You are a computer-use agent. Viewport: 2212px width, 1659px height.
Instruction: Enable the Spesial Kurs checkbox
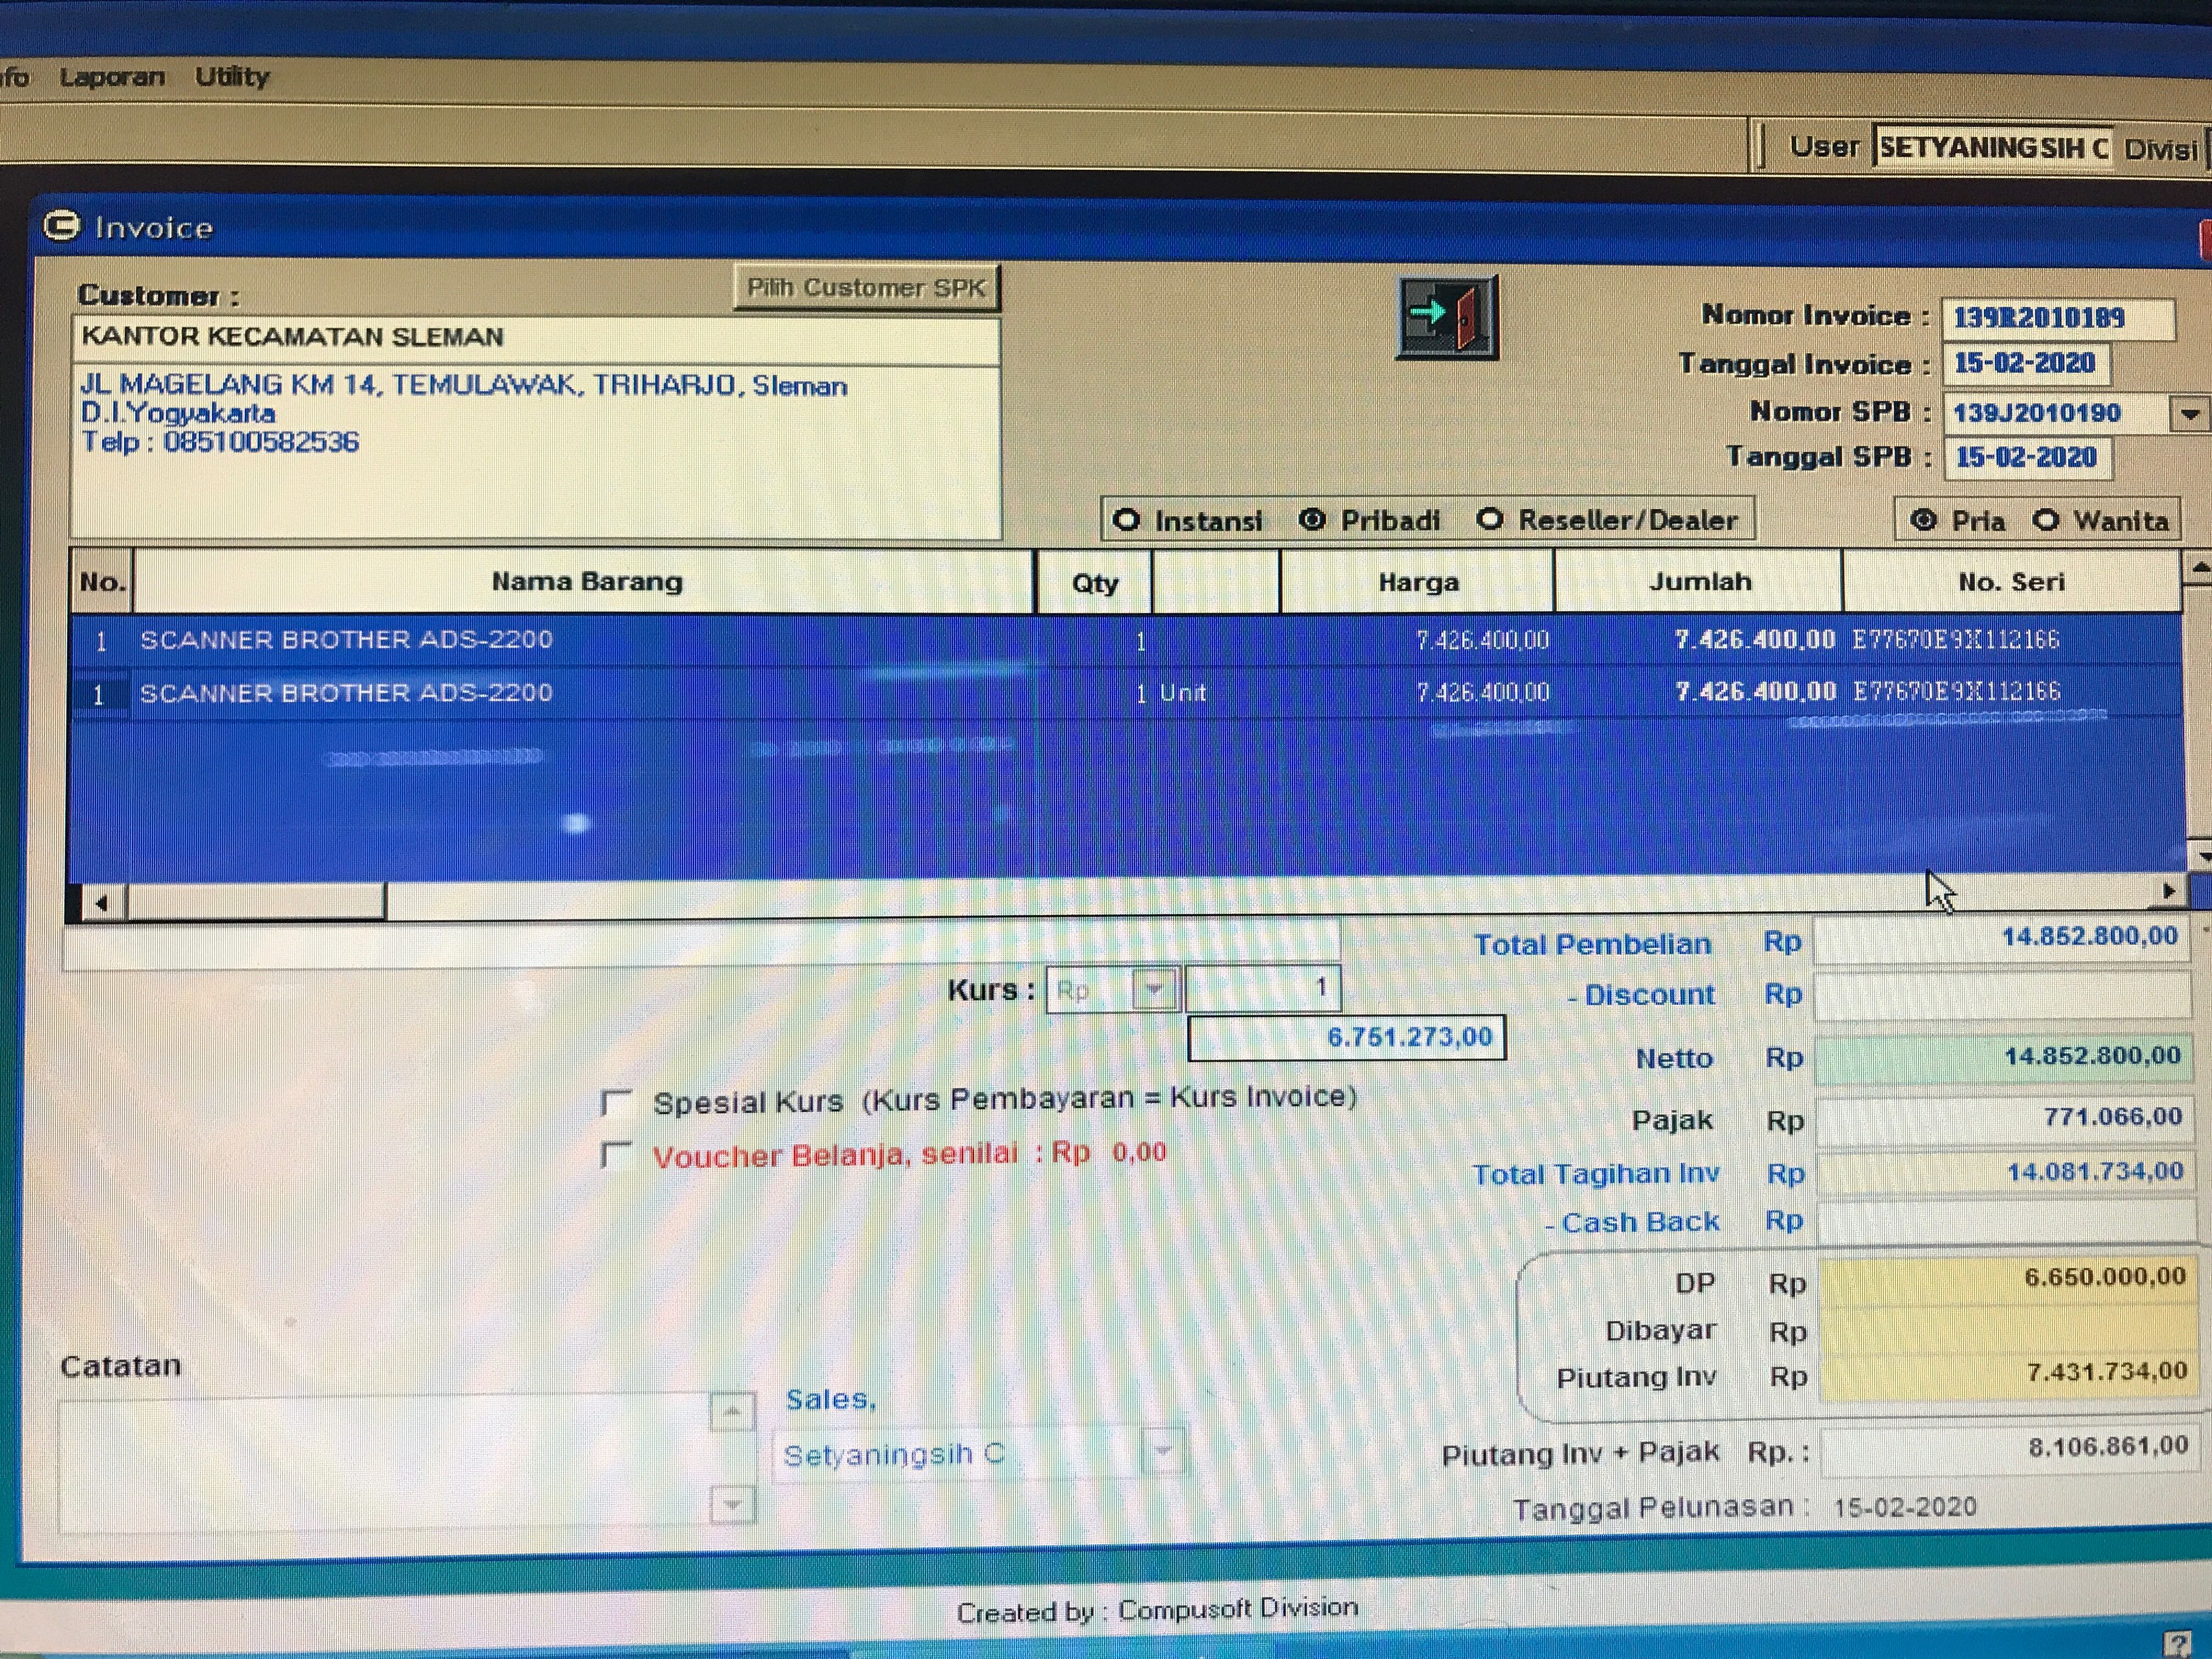[616, 1103]
